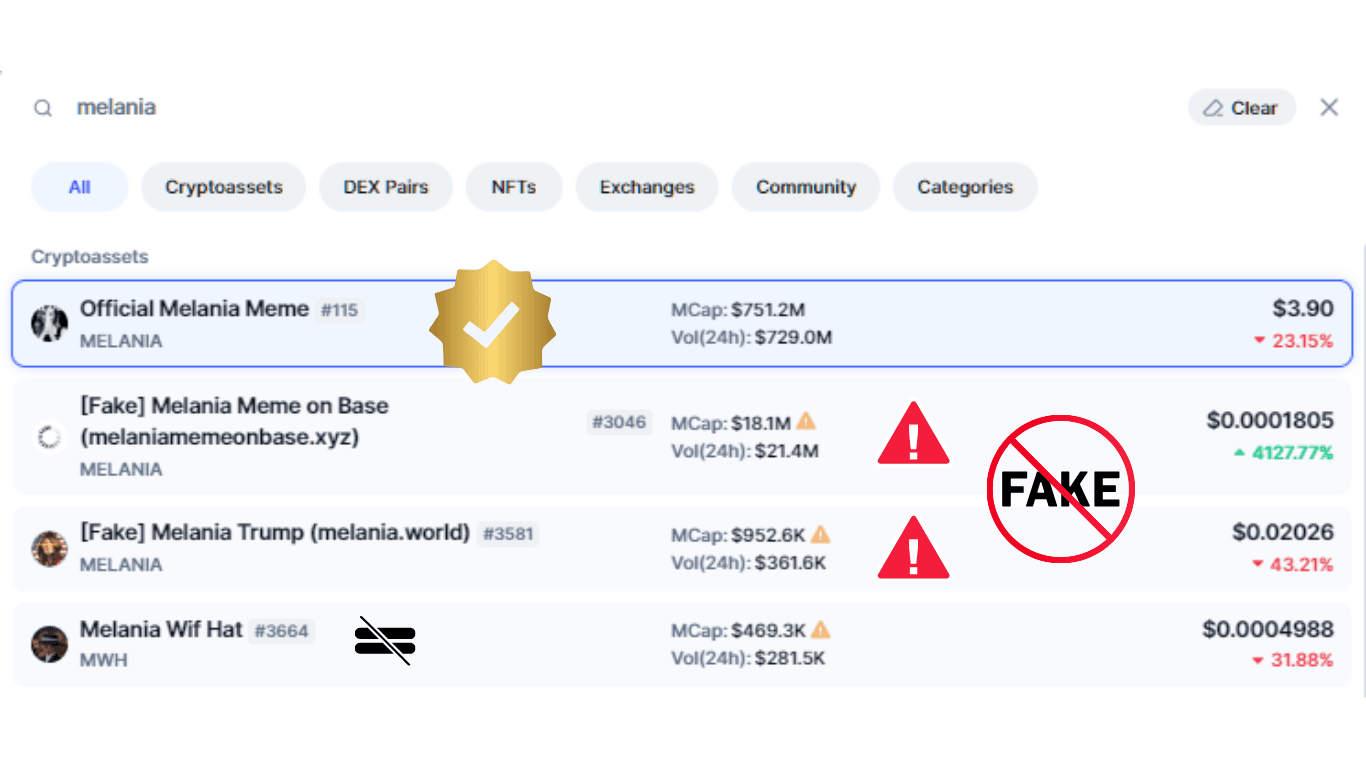Viewport: 1366px width, 768px height.
Task: Click the #115 rank badge
Action: (339, 310)
